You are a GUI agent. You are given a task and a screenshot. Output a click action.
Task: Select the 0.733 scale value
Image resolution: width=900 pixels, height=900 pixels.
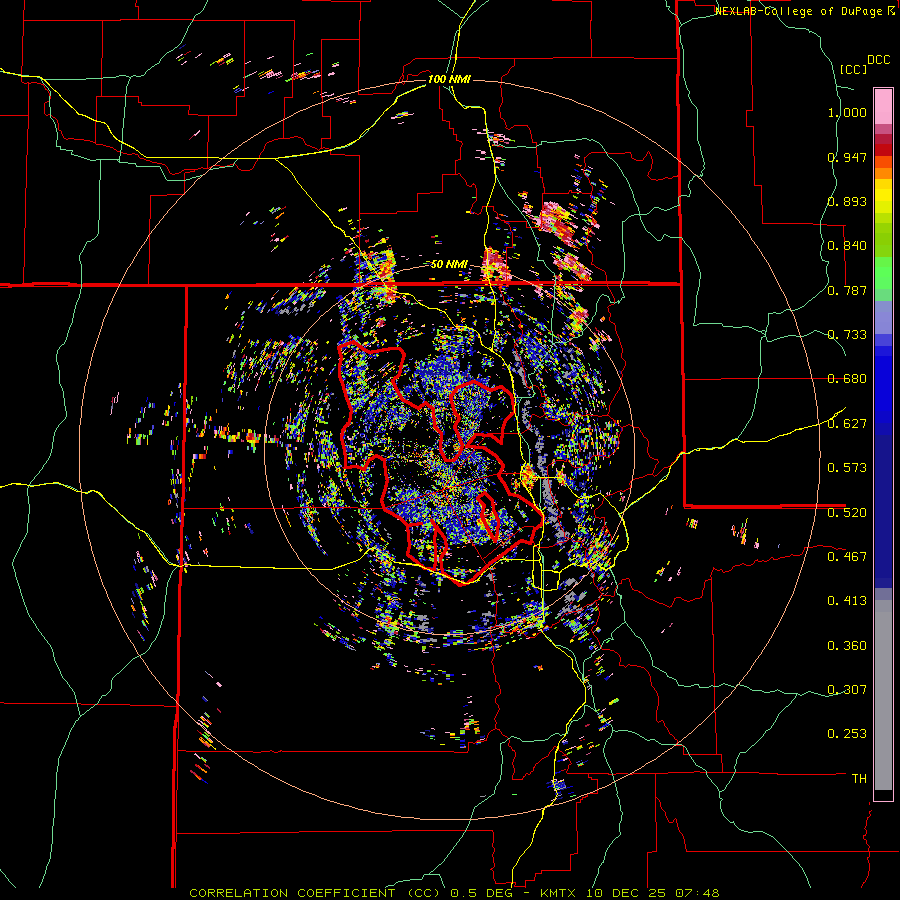click(x=847, y=335)
